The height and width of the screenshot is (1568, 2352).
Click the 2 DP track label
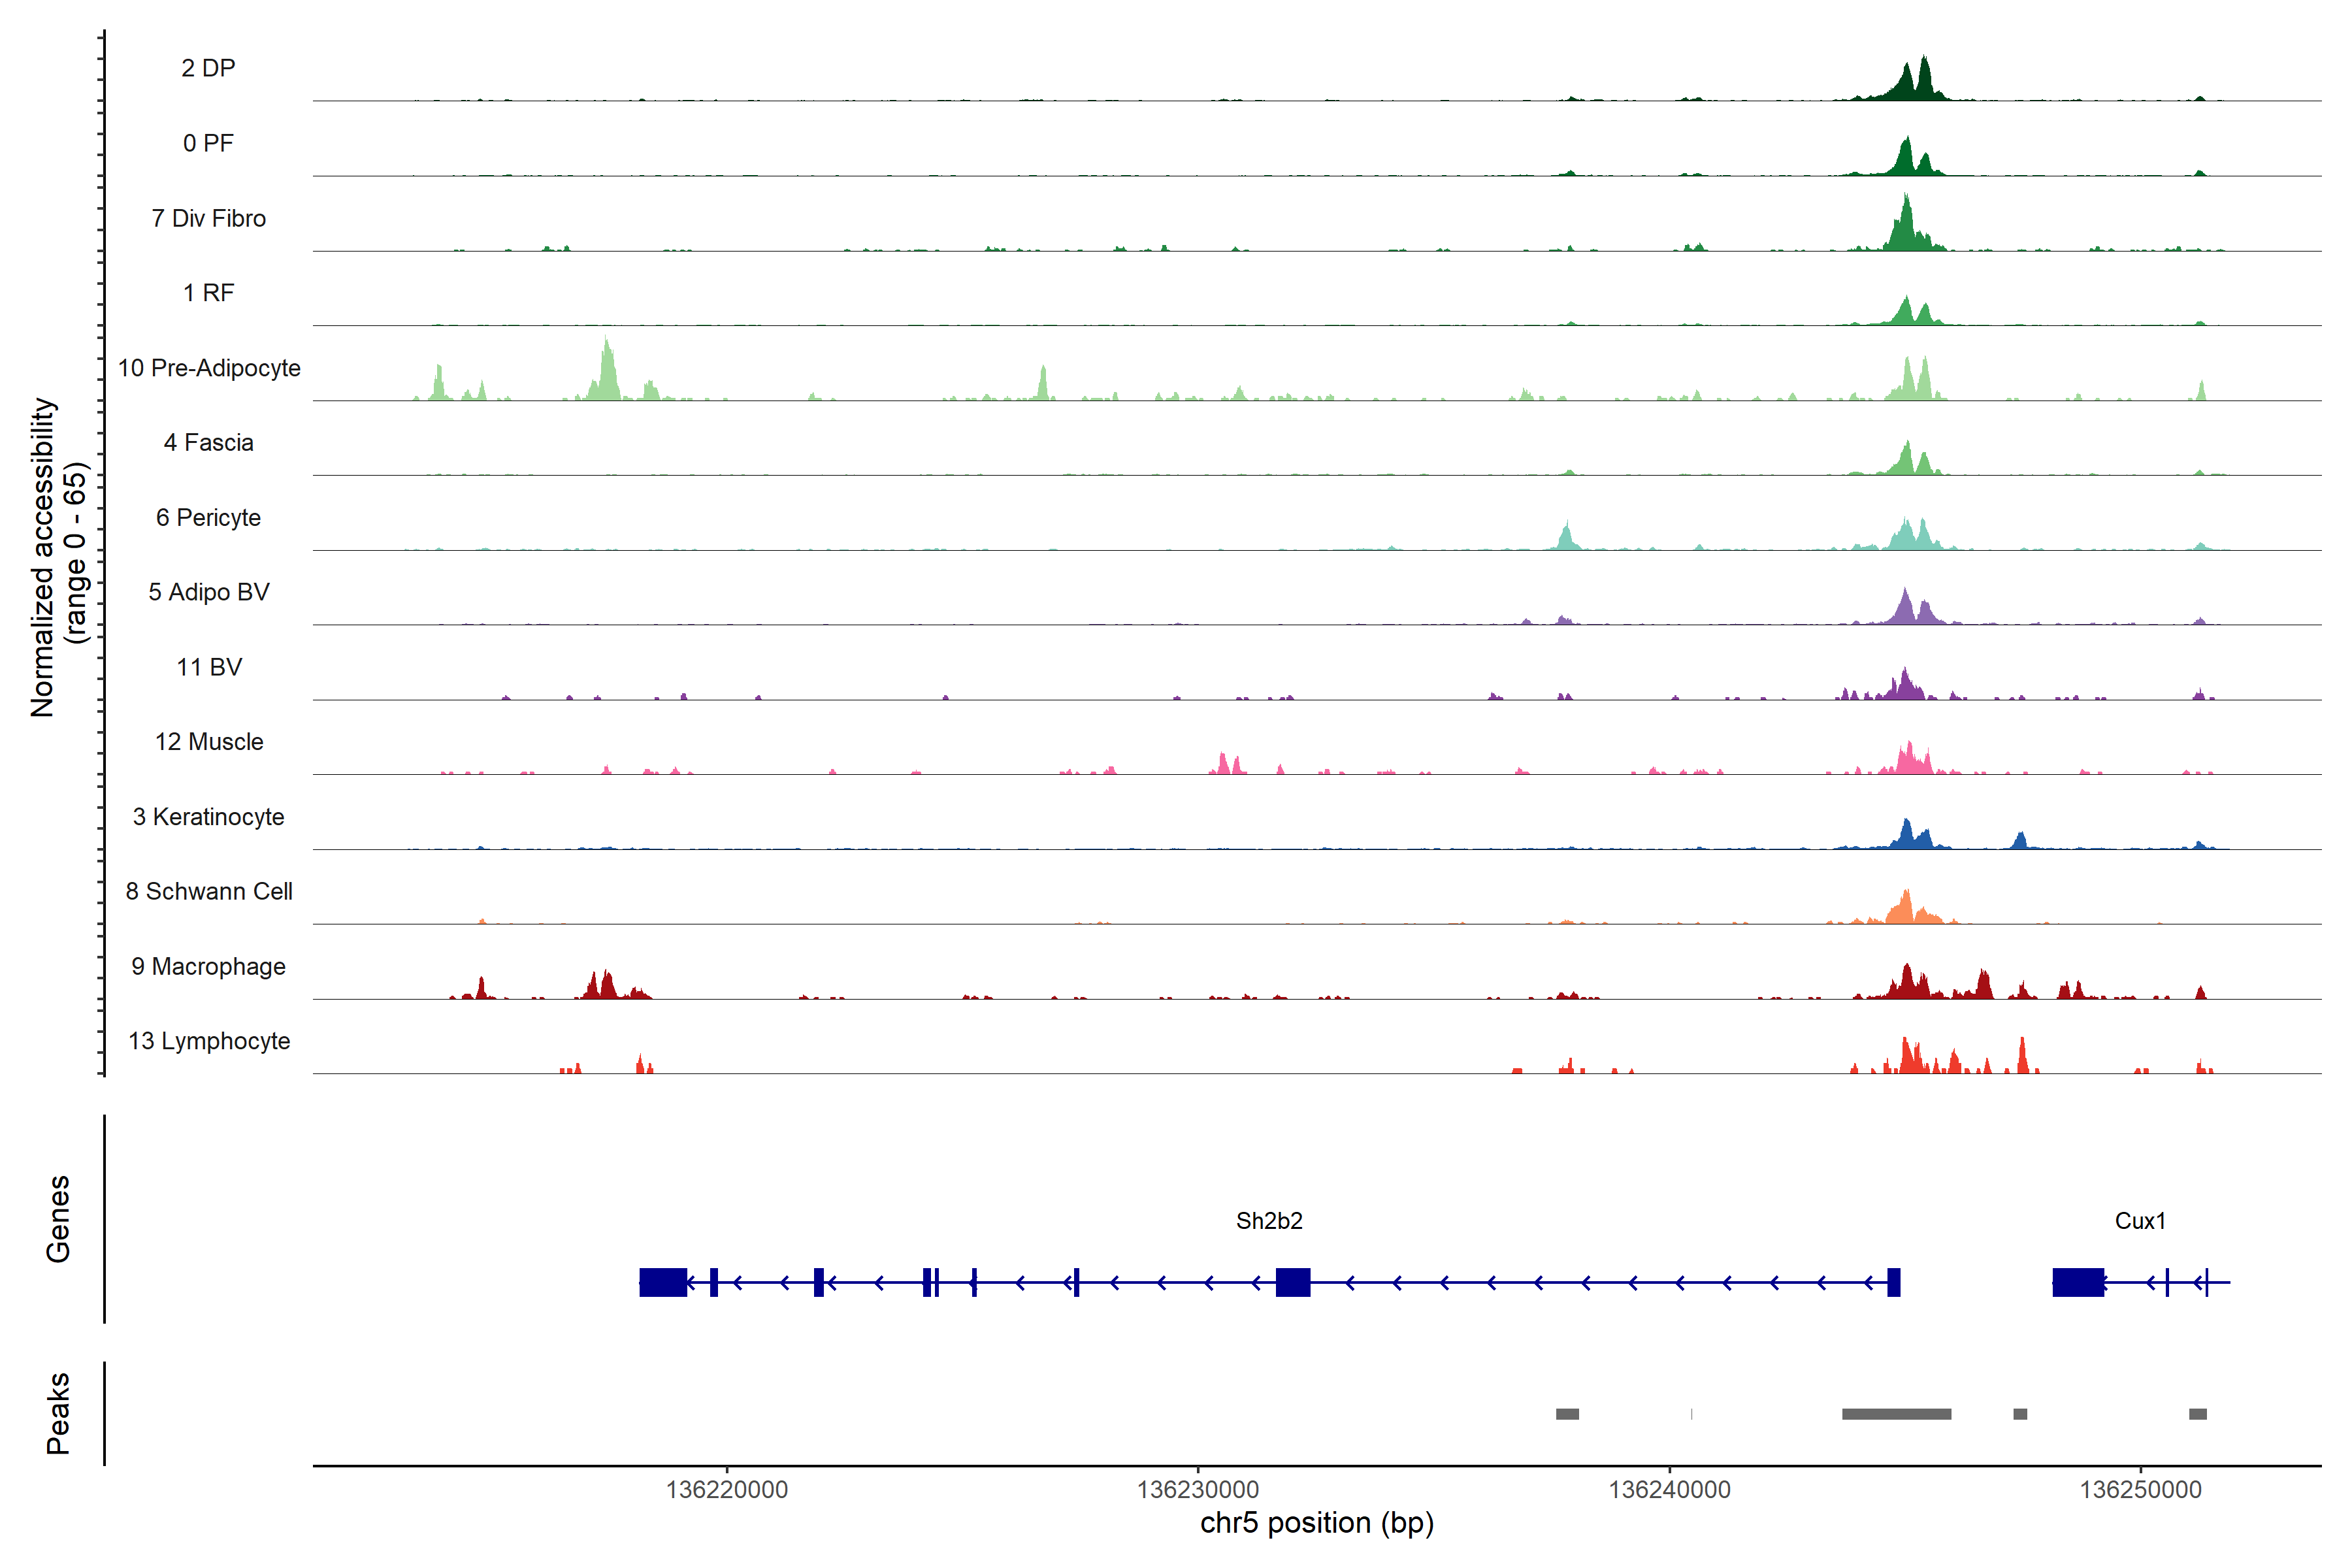(x=208, y=68)
